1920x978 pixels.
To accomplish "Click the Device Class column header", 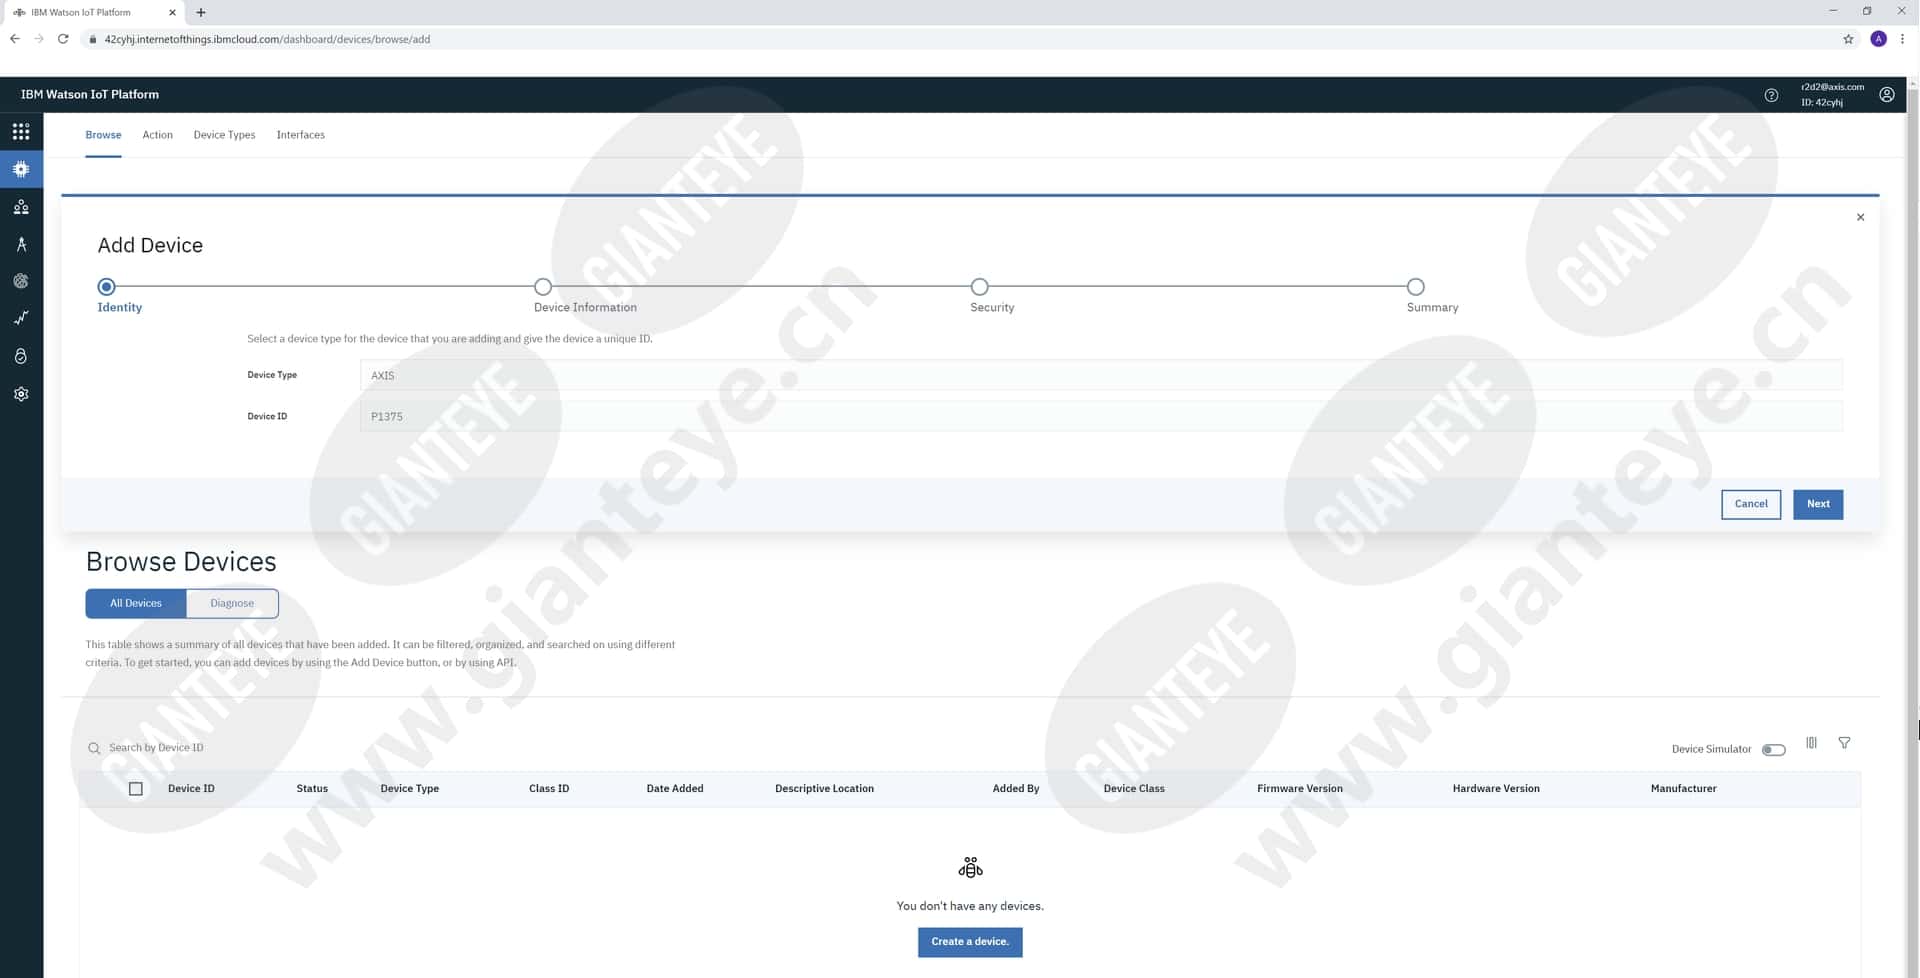I will click(x=1134, y=789).
